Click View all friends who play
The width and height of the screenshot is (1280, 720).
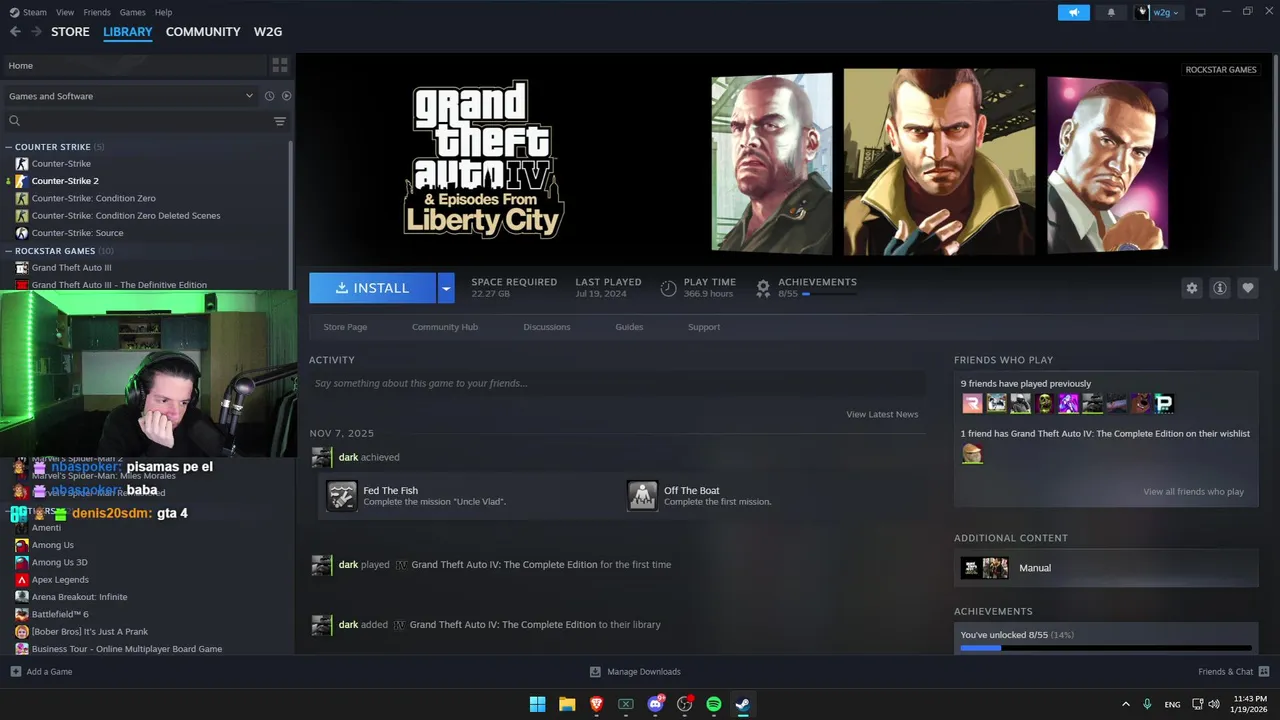[1194, 492]
